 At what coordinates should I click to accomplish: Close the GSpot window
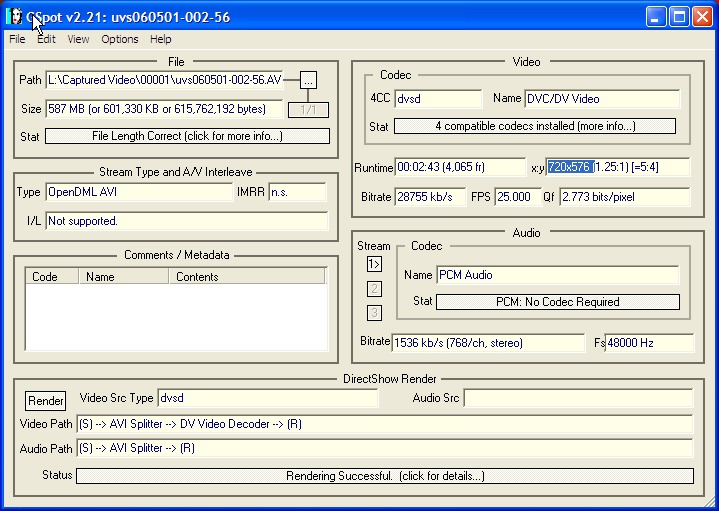coord(702,17)
